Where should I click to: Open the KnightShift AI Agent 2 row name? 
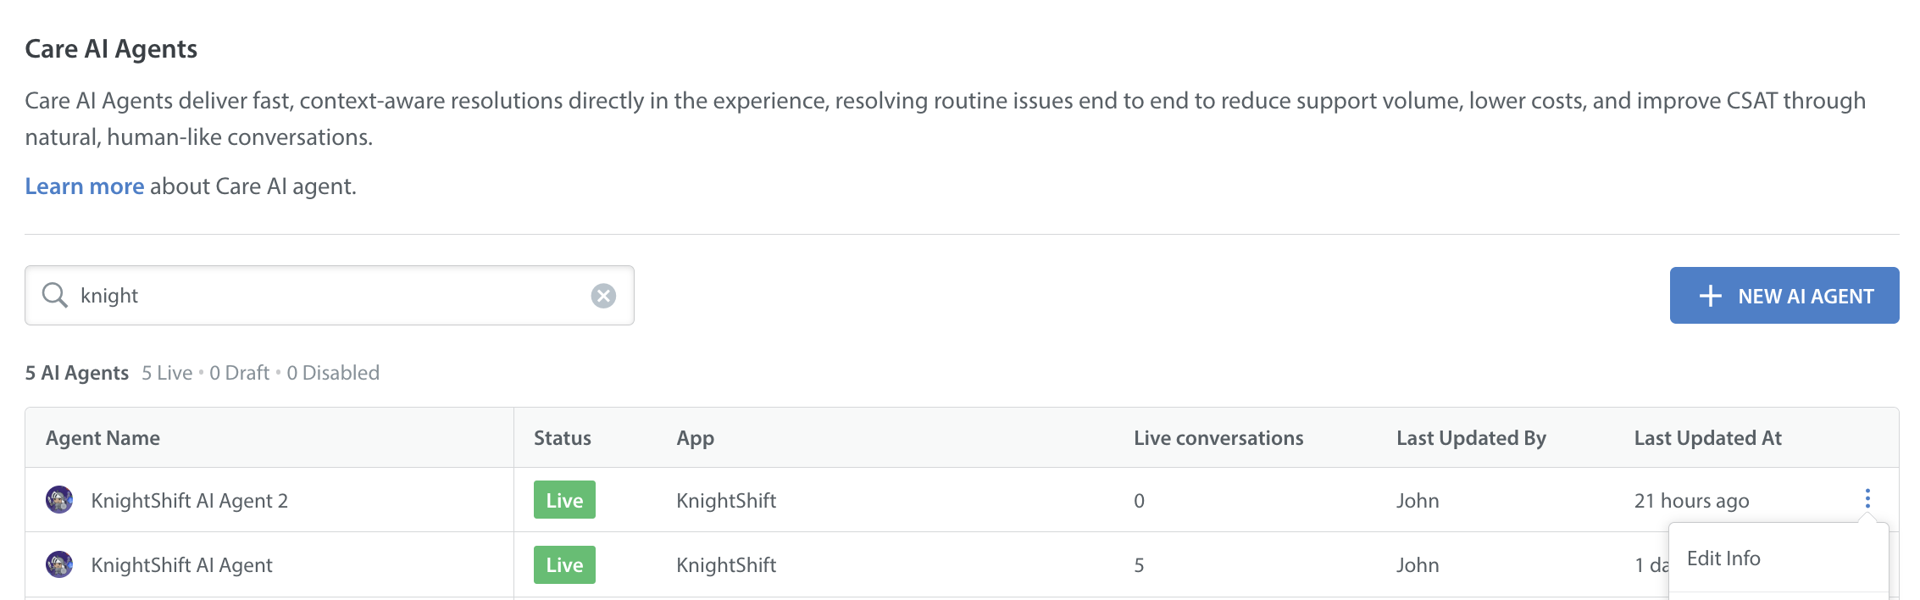coord(189,501)
